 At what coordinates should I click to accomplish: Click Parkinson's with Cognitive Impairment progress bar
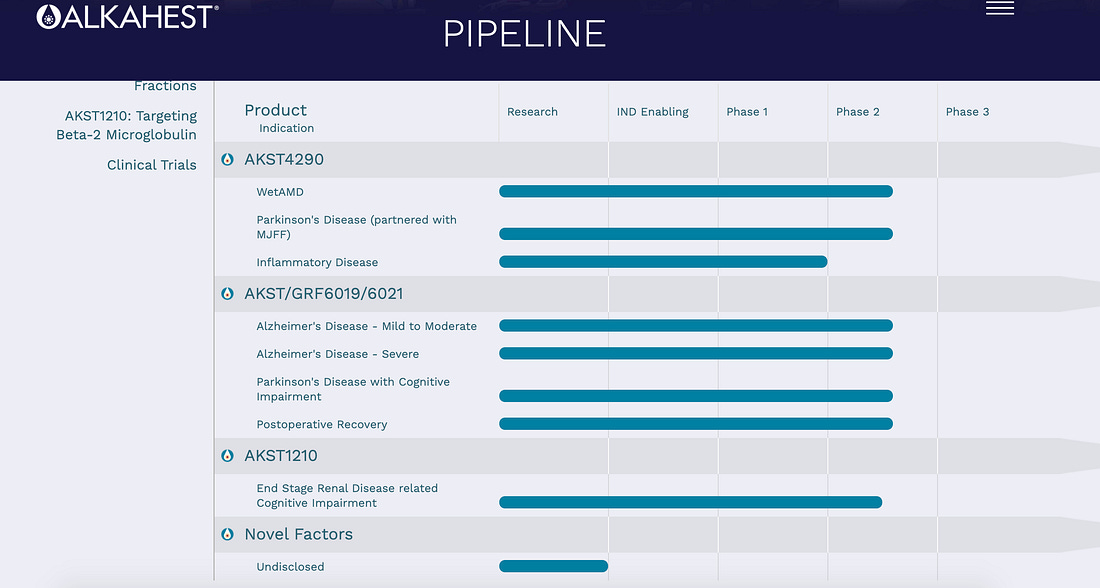tap(696, 396)
